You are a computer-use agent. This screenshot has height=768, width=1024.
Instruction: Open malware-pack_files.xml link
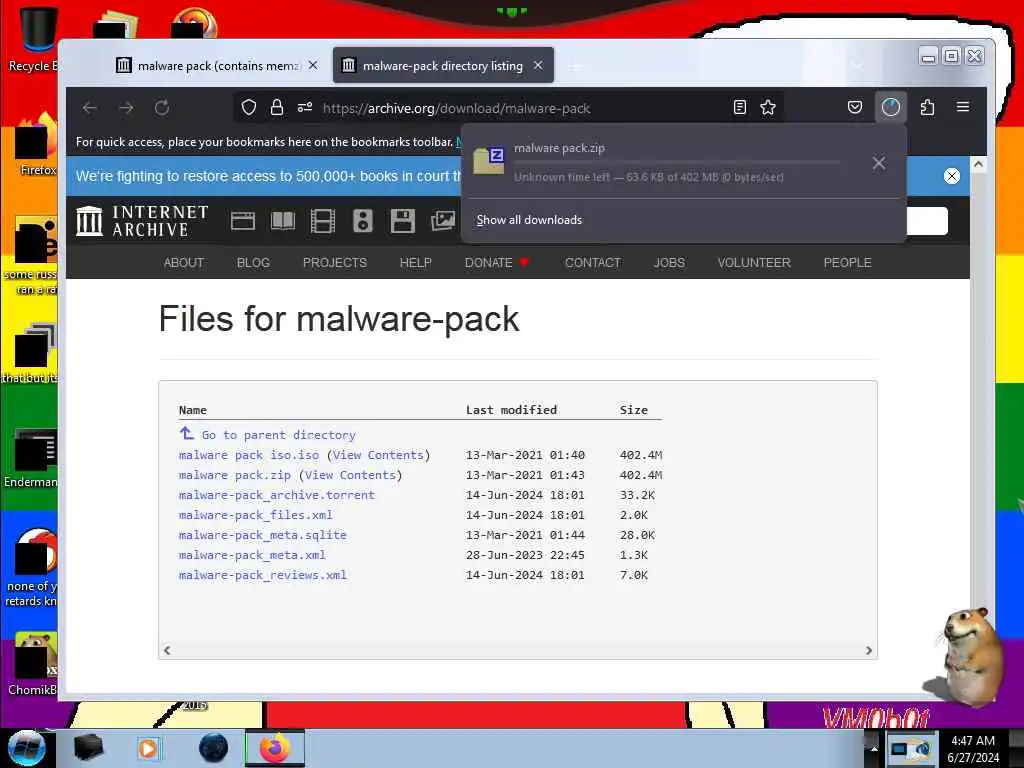click(255, 515)
